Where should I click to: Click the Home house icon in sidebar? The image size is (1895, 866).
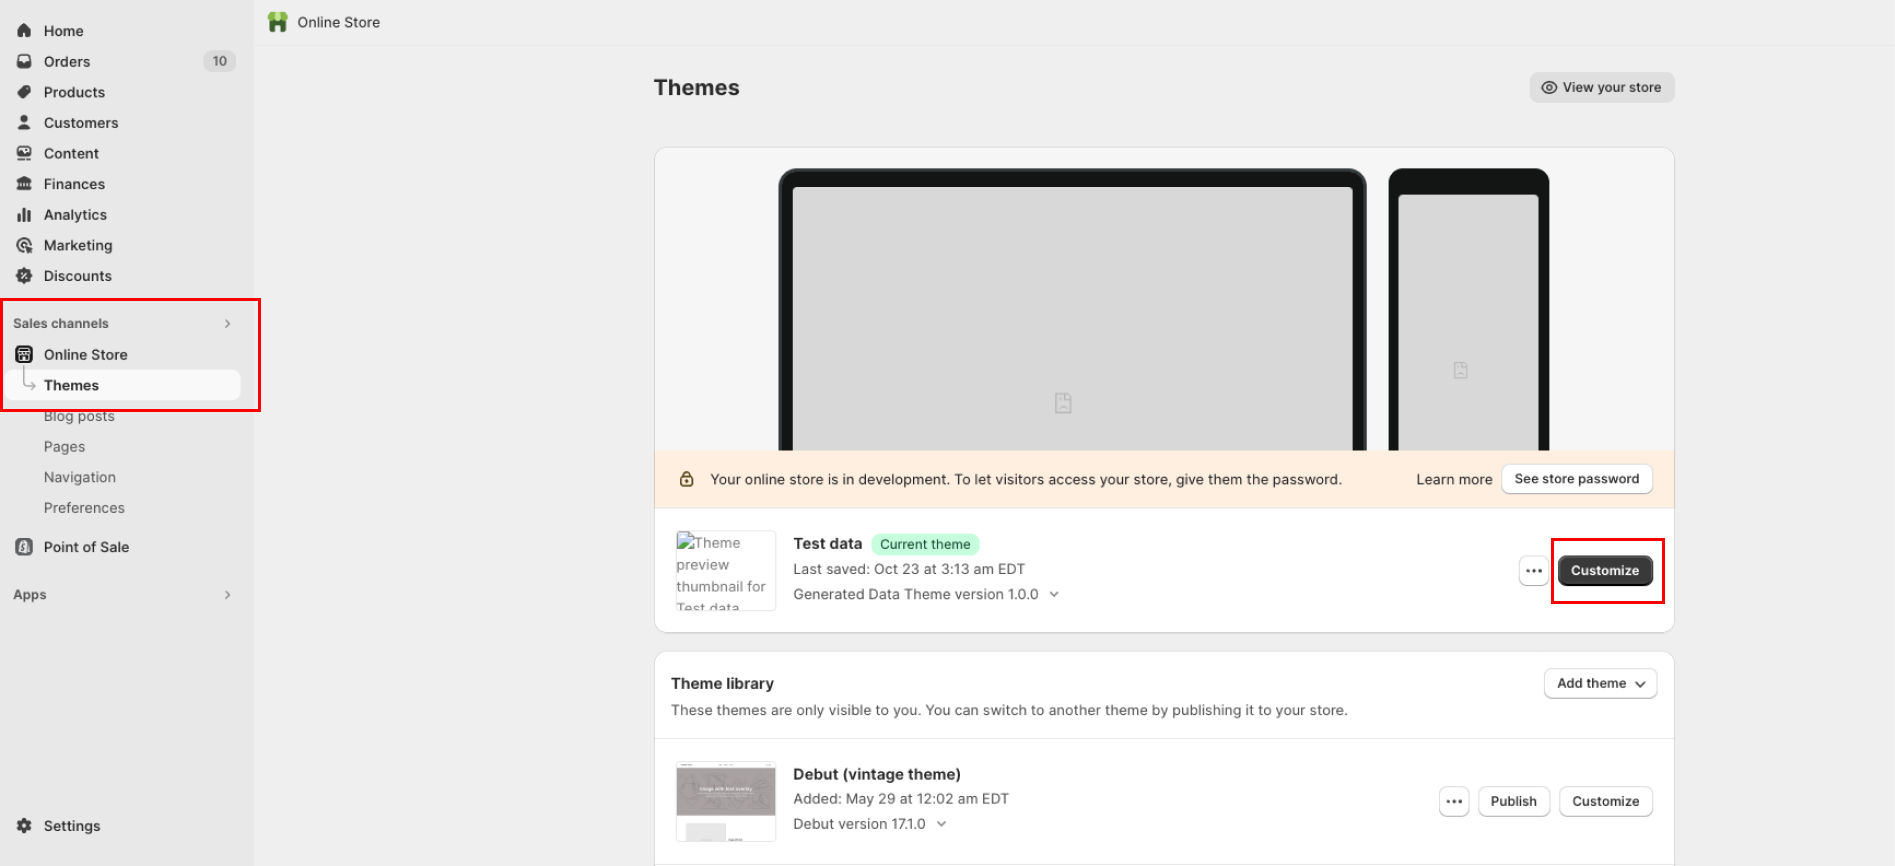pos(24,31)
